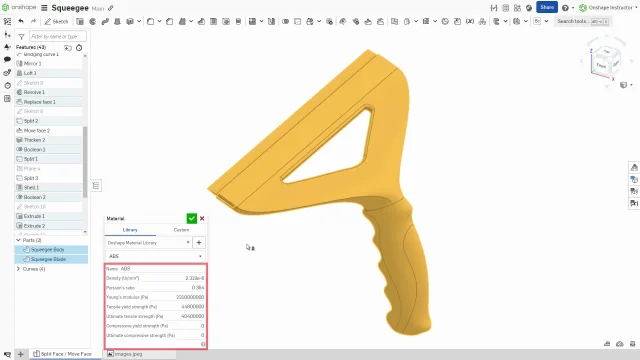Open the Search tools field

coord(582,21)
